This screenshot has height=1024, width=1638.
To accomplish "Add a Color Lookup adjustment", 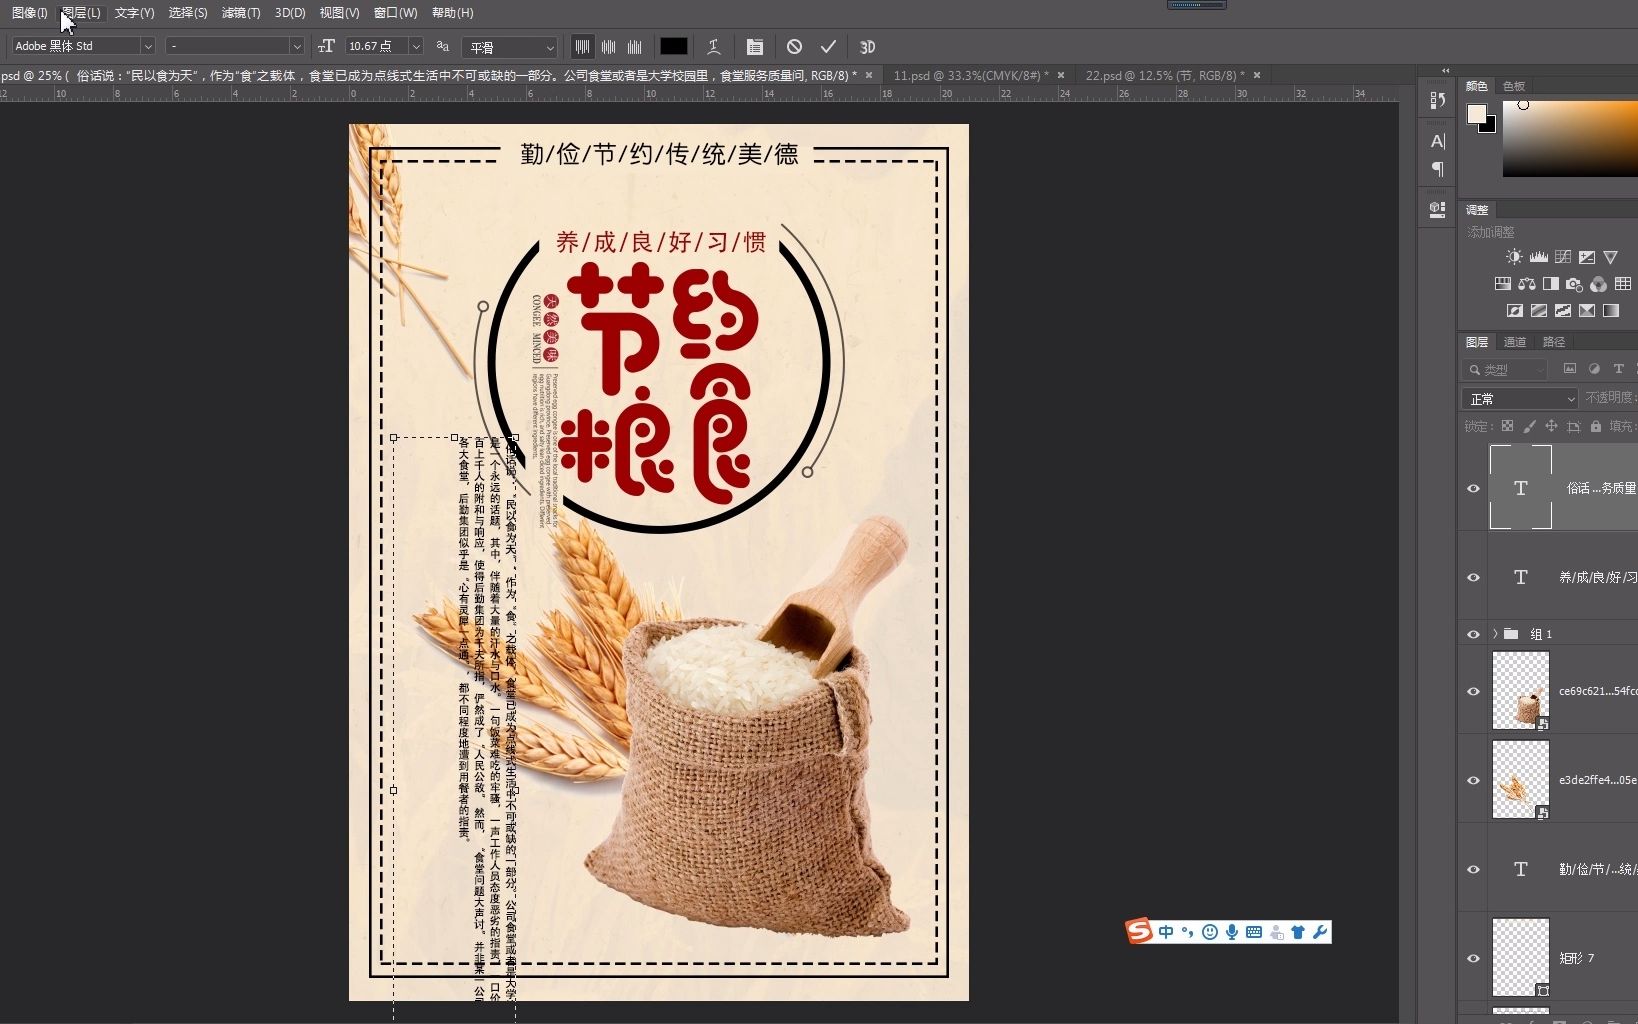I will click(1622, 284).
